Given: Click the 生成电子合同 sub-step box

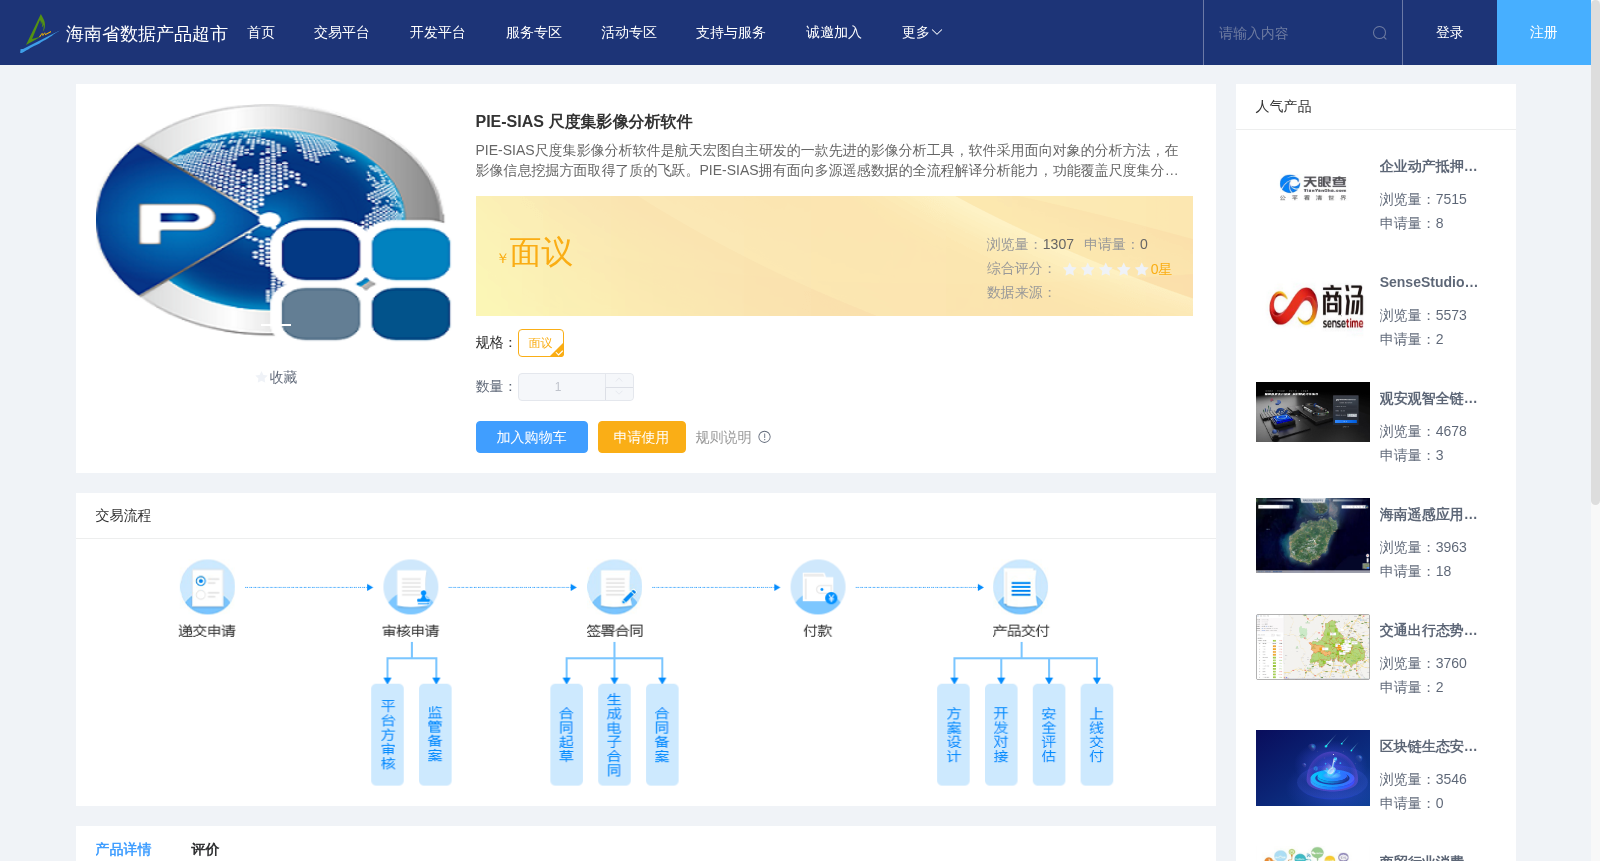Looking at the screenshot, I should 614,734.
